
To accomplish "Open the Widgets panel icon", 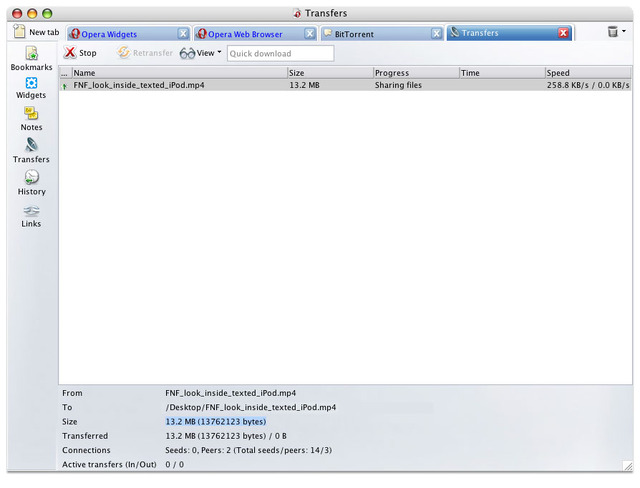I will 31,83.
